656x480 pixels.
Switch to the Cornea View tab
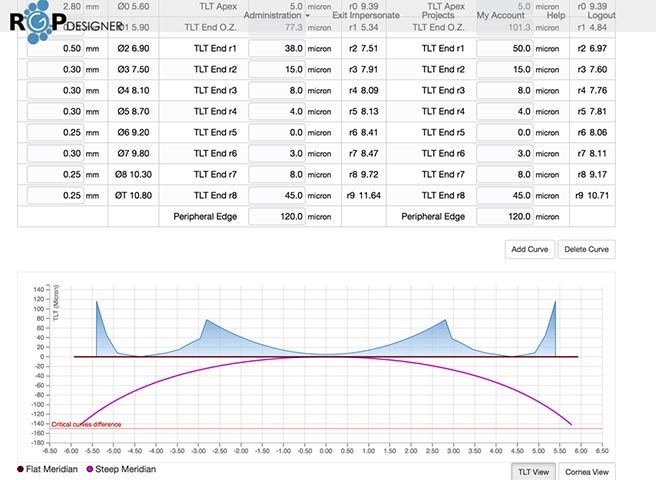[587, 471]
